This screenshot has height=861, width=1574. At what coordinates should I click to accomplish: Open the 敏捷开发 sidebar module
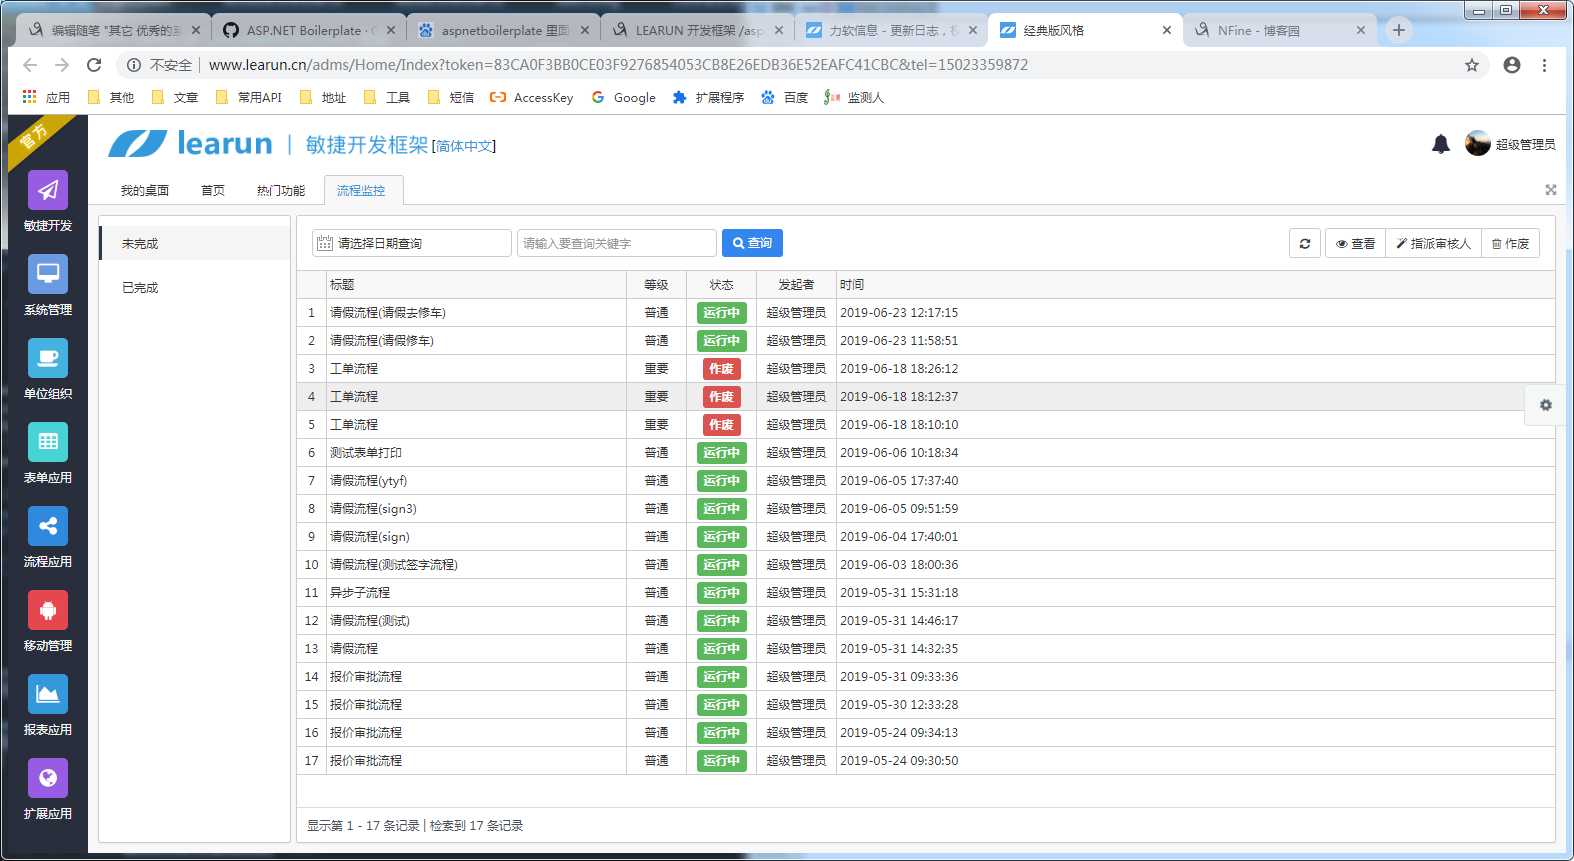coord(48,201)
